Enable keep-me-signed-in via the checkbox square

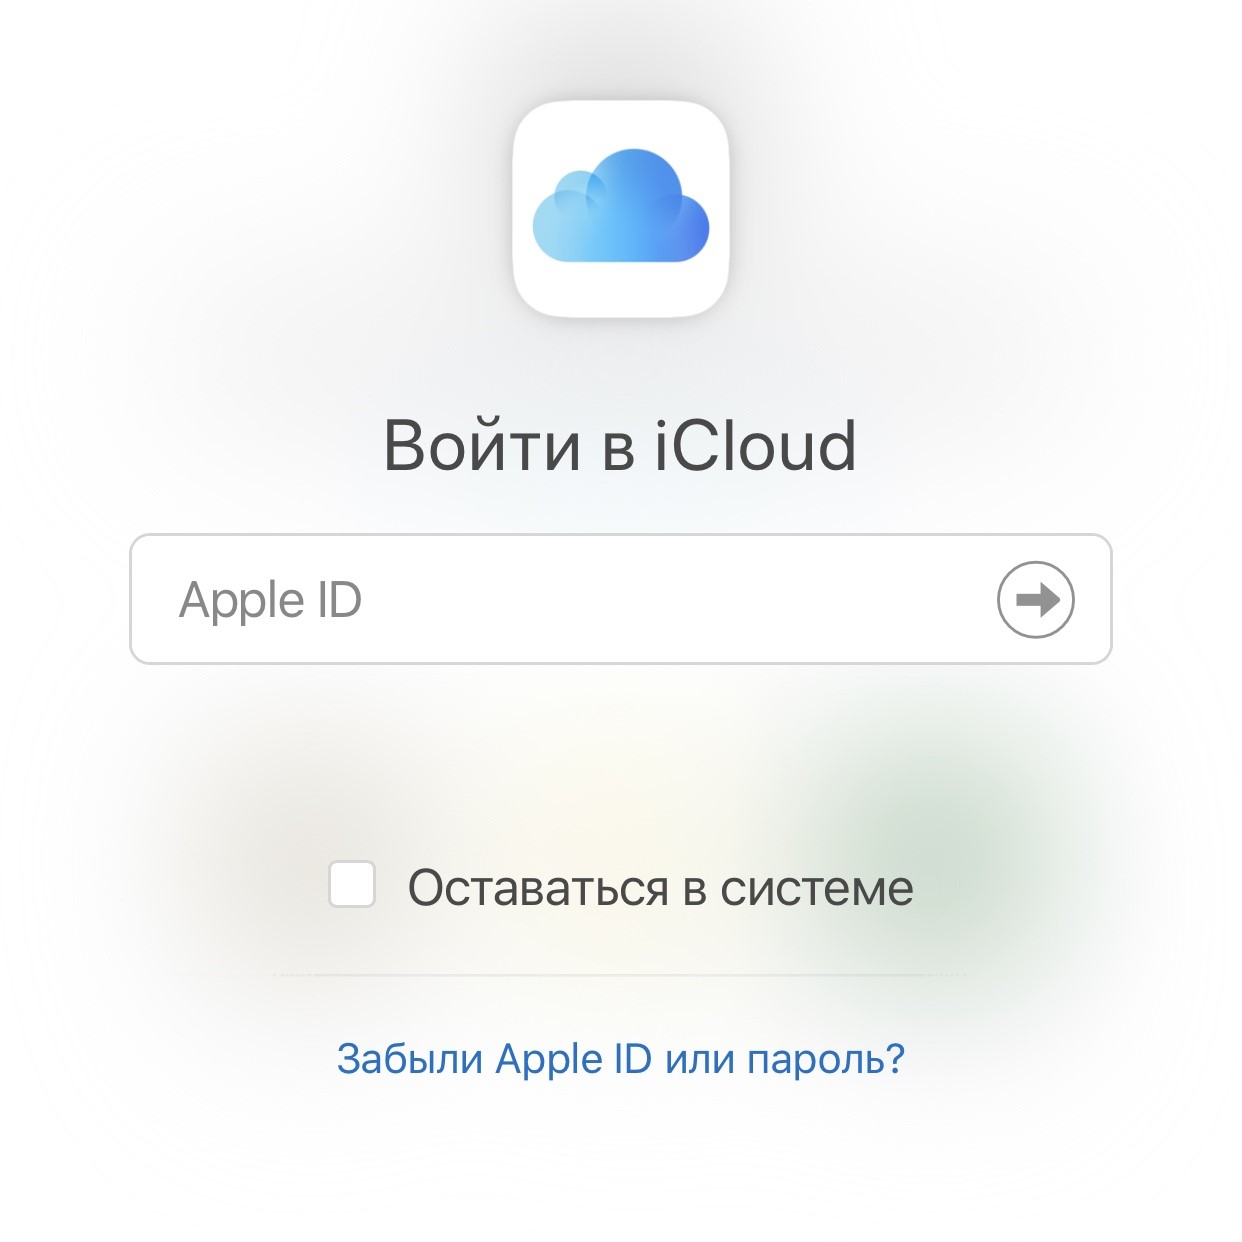[352, 884]
